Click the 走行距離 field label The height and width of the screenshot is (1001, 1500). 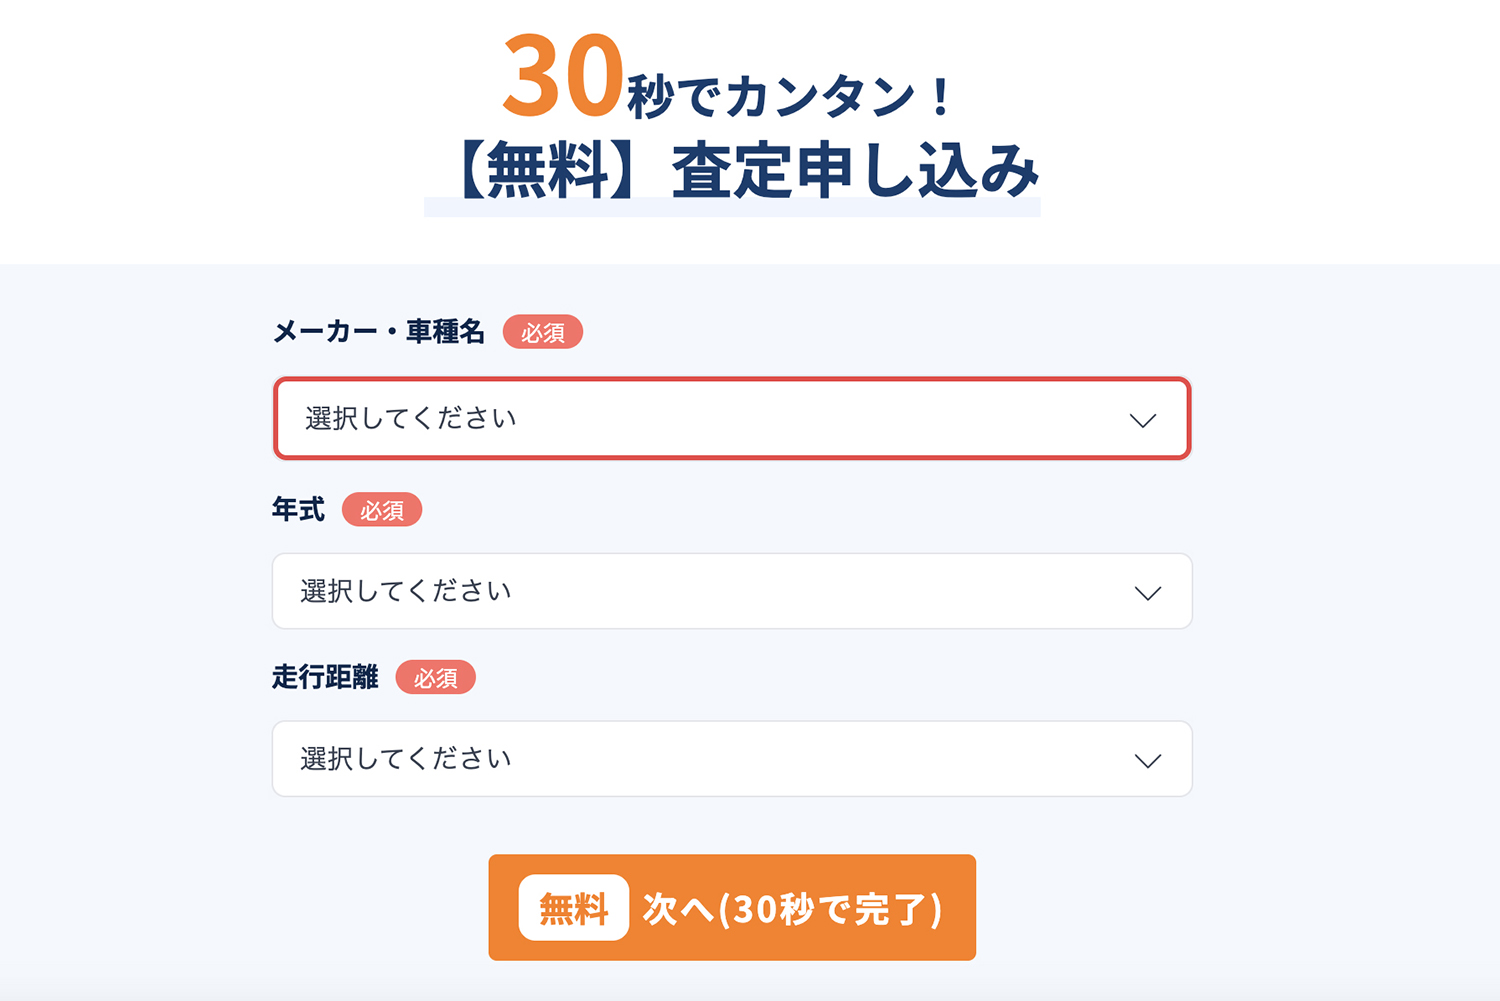tap(326, 677)
